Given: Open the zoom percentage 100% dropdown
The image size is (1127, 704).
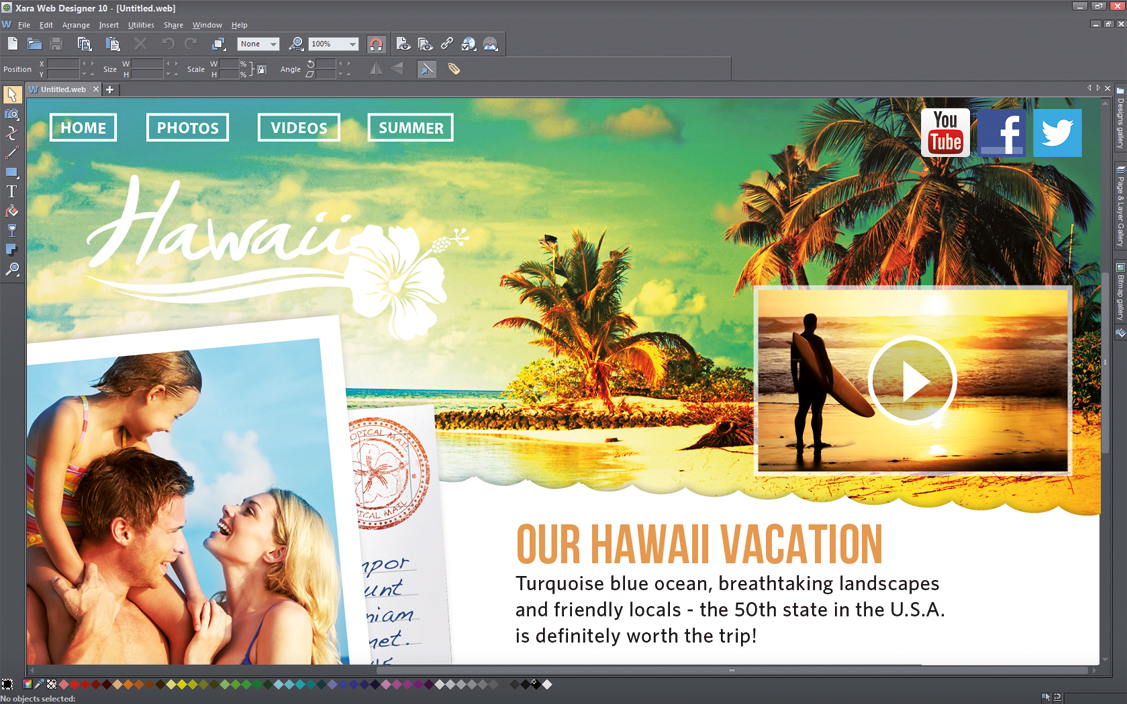Looking at the screenshot, I should point(352,44).
